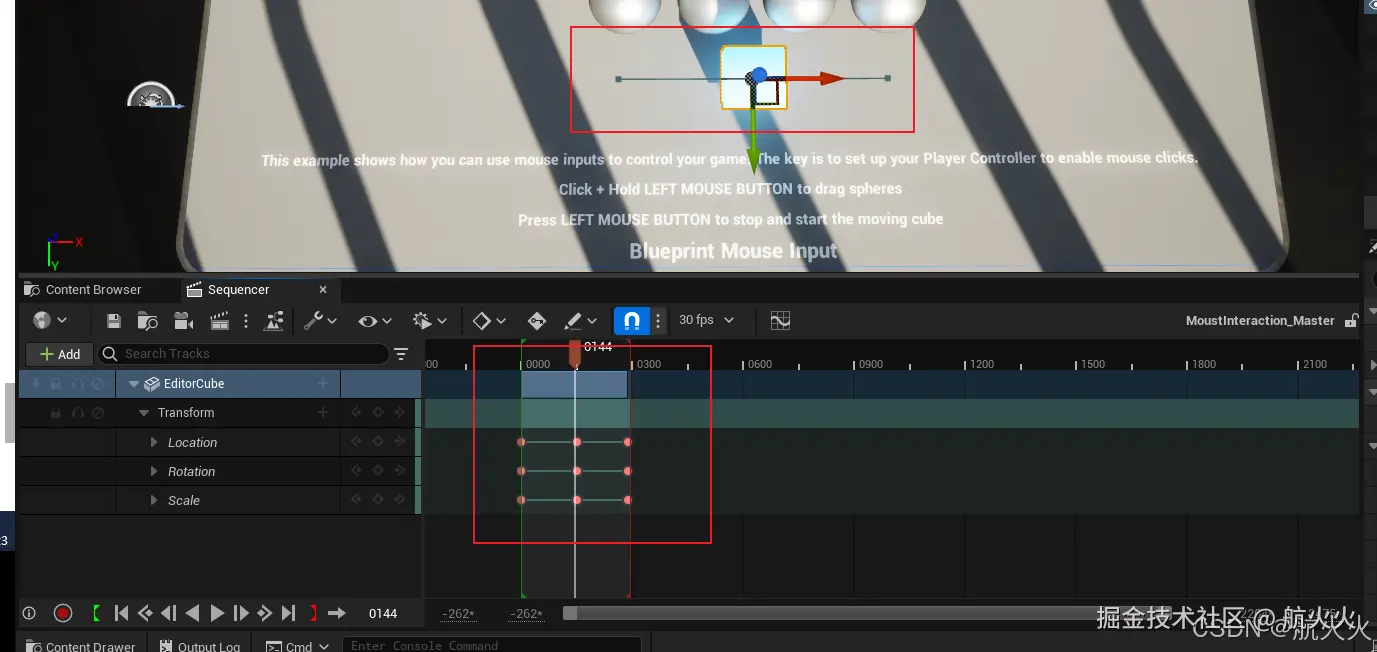Viewport: 1377px width, 652px height.
Task: Expand the Scale channel
Action: coord(154,501)
